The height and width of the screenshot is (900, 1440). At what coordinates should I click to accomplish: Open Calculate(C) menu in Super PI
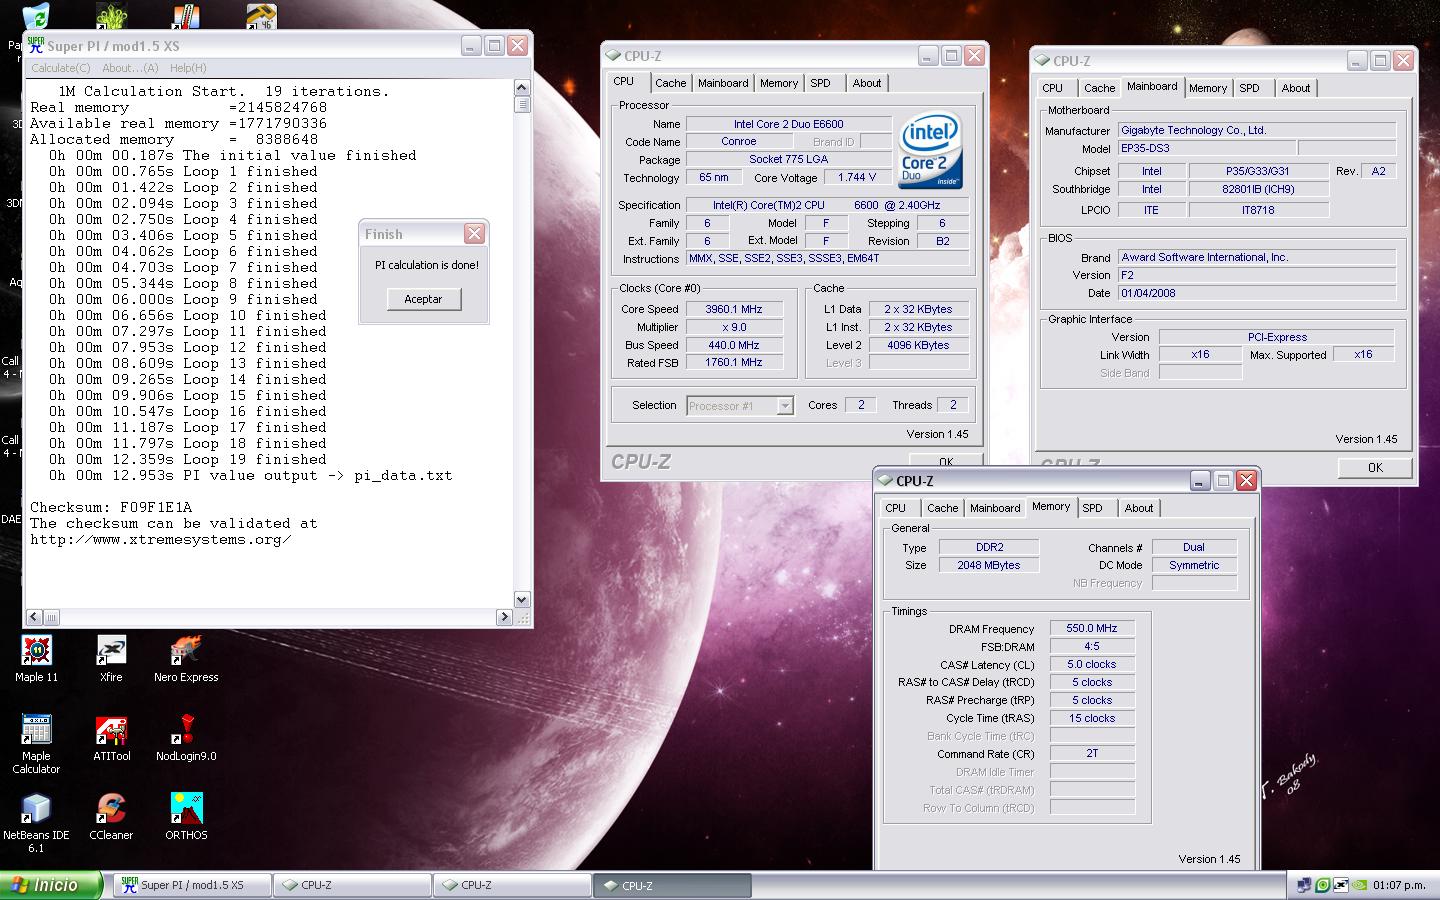(60, 68)
